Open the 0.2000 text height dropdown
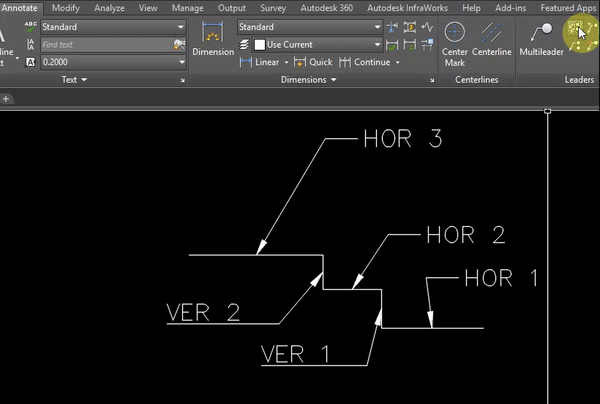Image resolution: width=600 pixels, height=404 pixels. coord(113,62)
